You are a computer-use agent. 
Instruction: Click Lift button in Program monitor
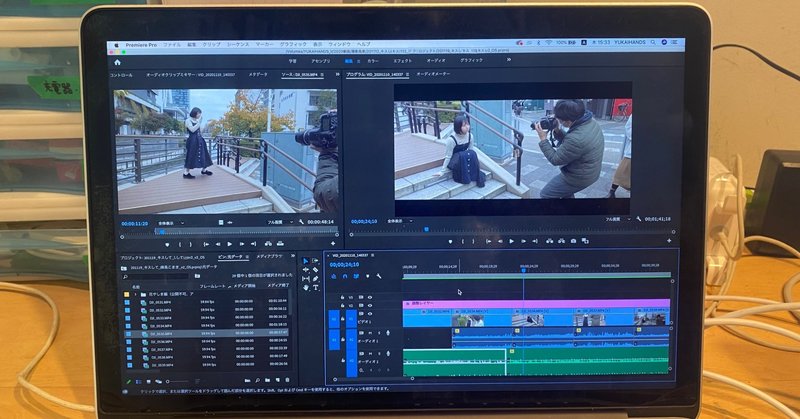tap(549, 241)
